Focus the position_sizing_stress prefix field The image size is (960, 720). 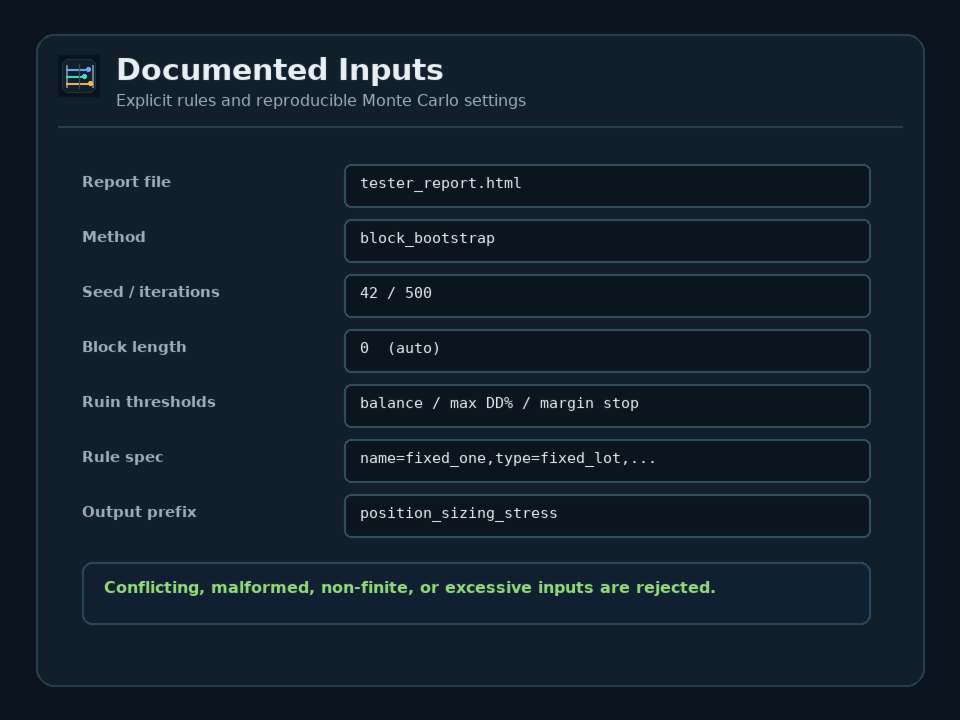point(607,516)
